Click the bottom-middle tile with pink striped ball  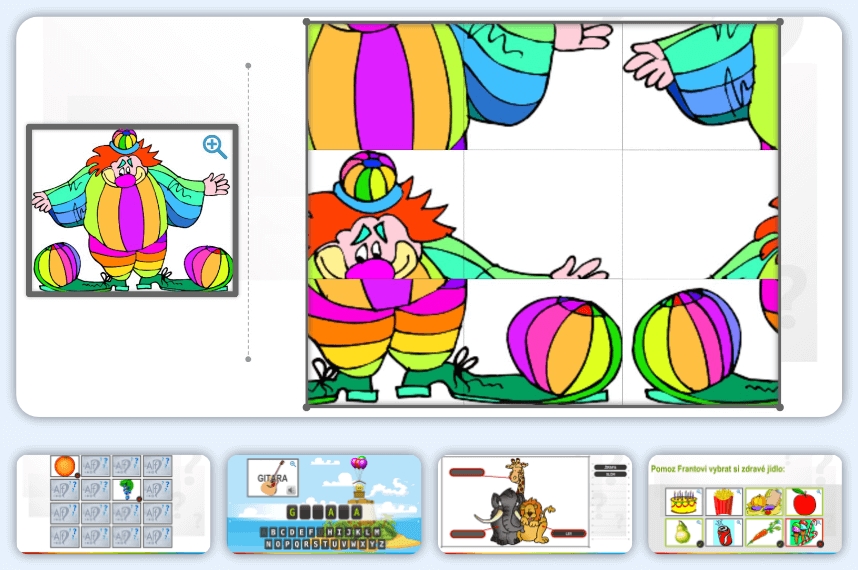(x=543, y=342)
